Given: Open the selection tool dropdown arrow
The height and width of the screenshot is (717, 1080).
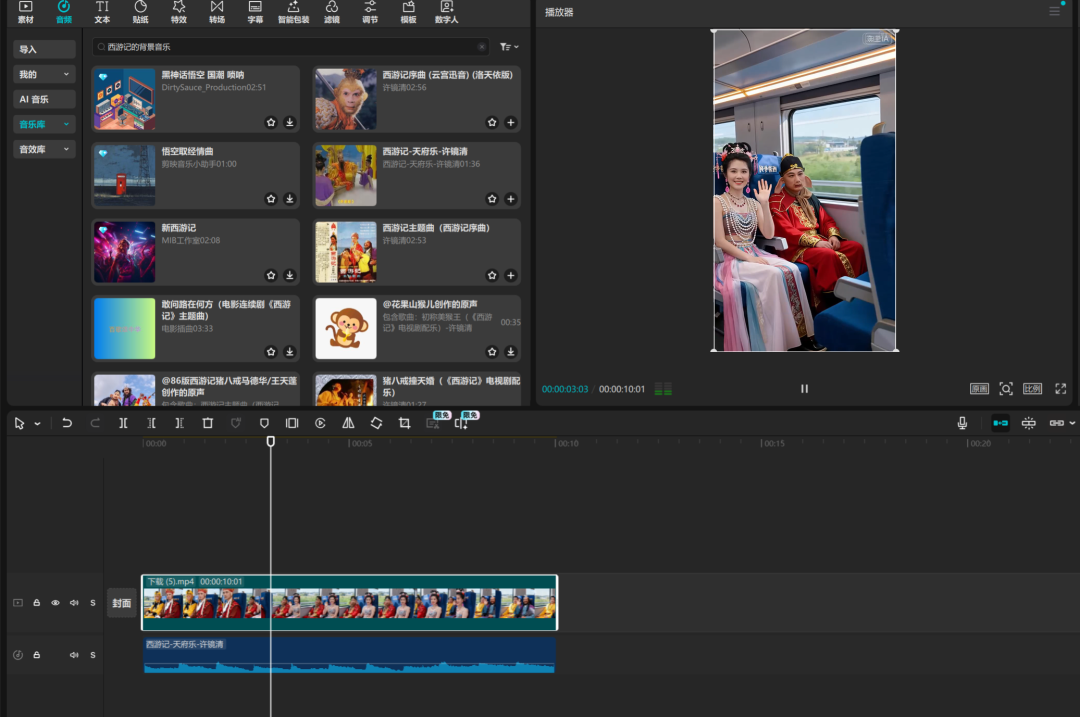Looking at the screenshot, I should coord(38,424).
